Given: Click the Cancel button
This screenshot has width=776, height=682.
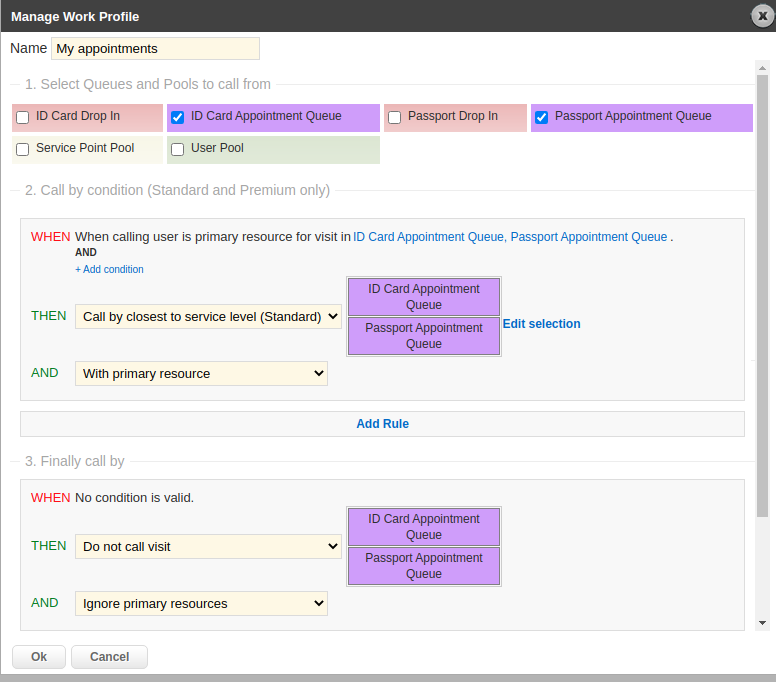Looking at the screenshot, I should point(109,657).
